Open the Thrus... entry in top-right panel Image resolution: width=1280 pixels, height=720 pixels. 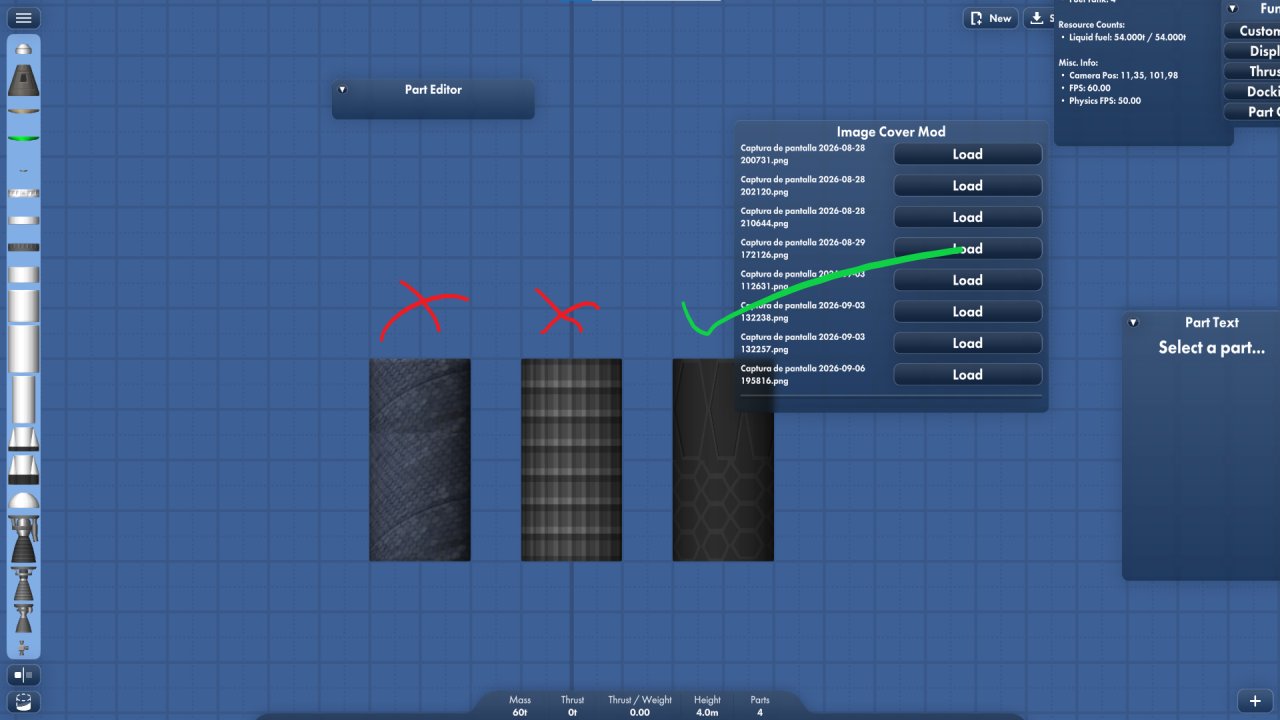[x=1252, y=71]
